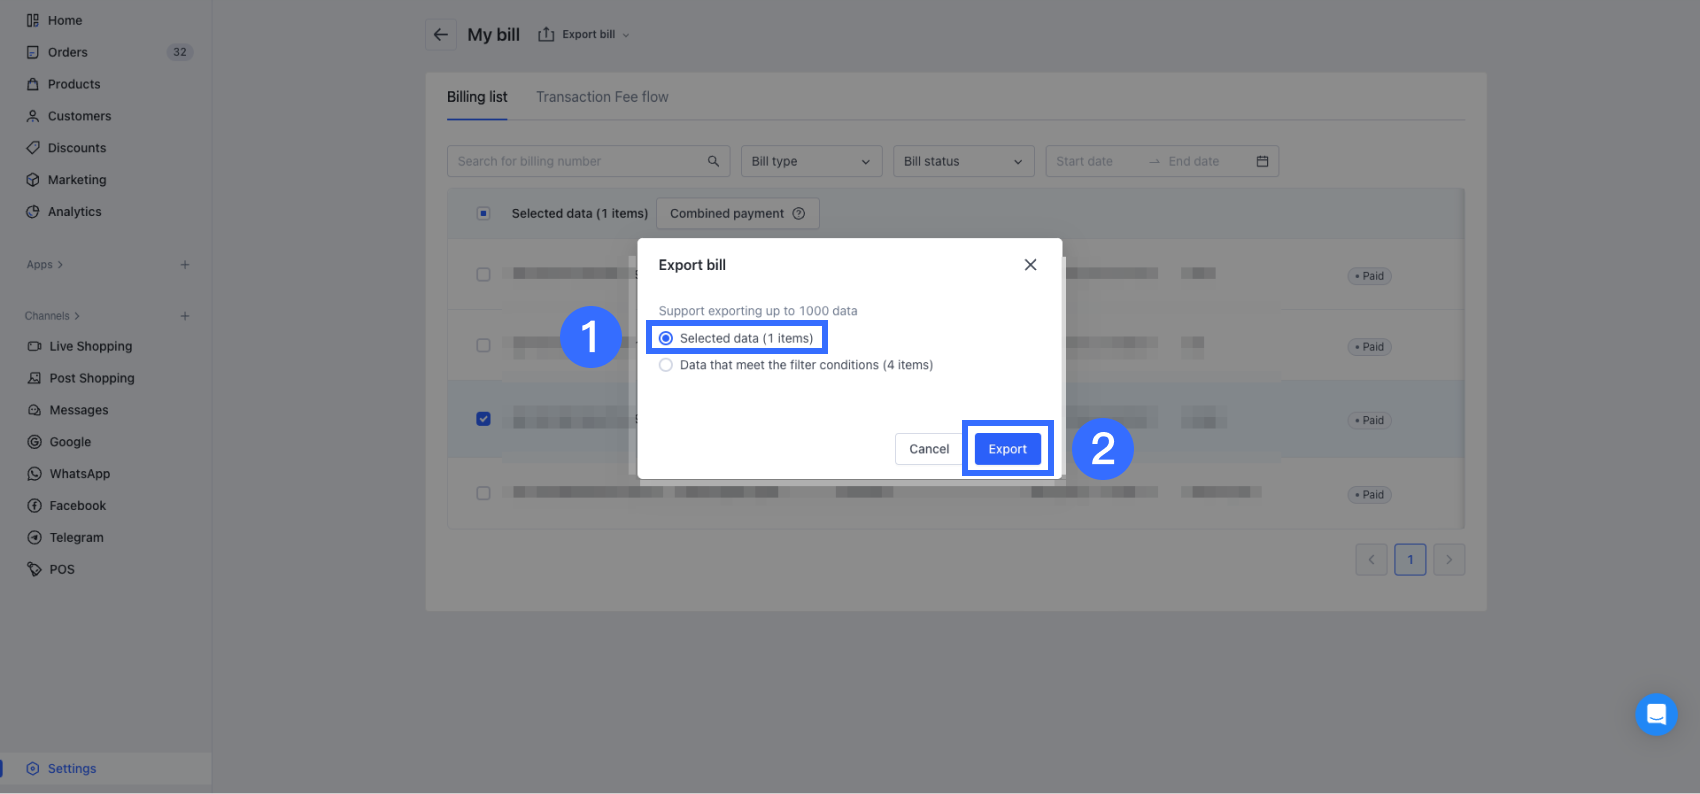This screenshot has height=794, width=1700.
Task: Expand the Channels section
Action: point(52,316)
